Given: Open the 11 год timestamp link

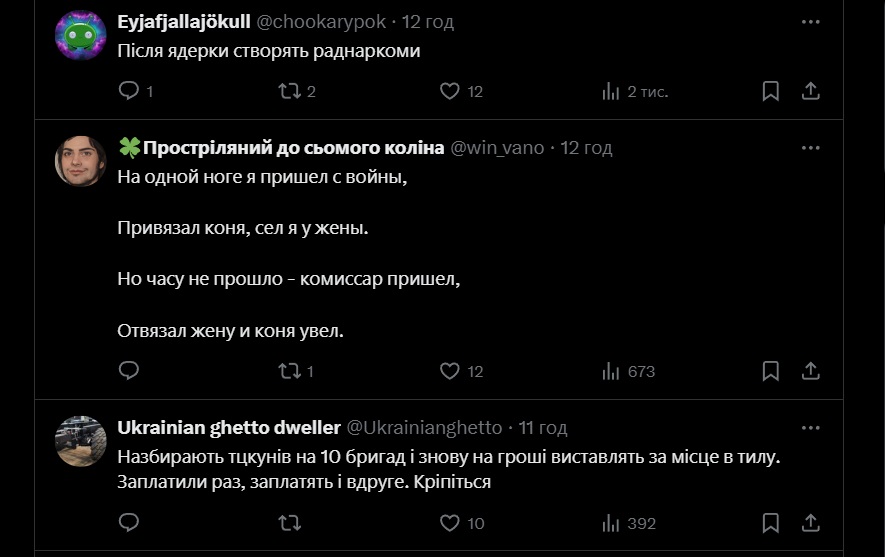Looking at the screenshot, I should click(x=543, y=427).
